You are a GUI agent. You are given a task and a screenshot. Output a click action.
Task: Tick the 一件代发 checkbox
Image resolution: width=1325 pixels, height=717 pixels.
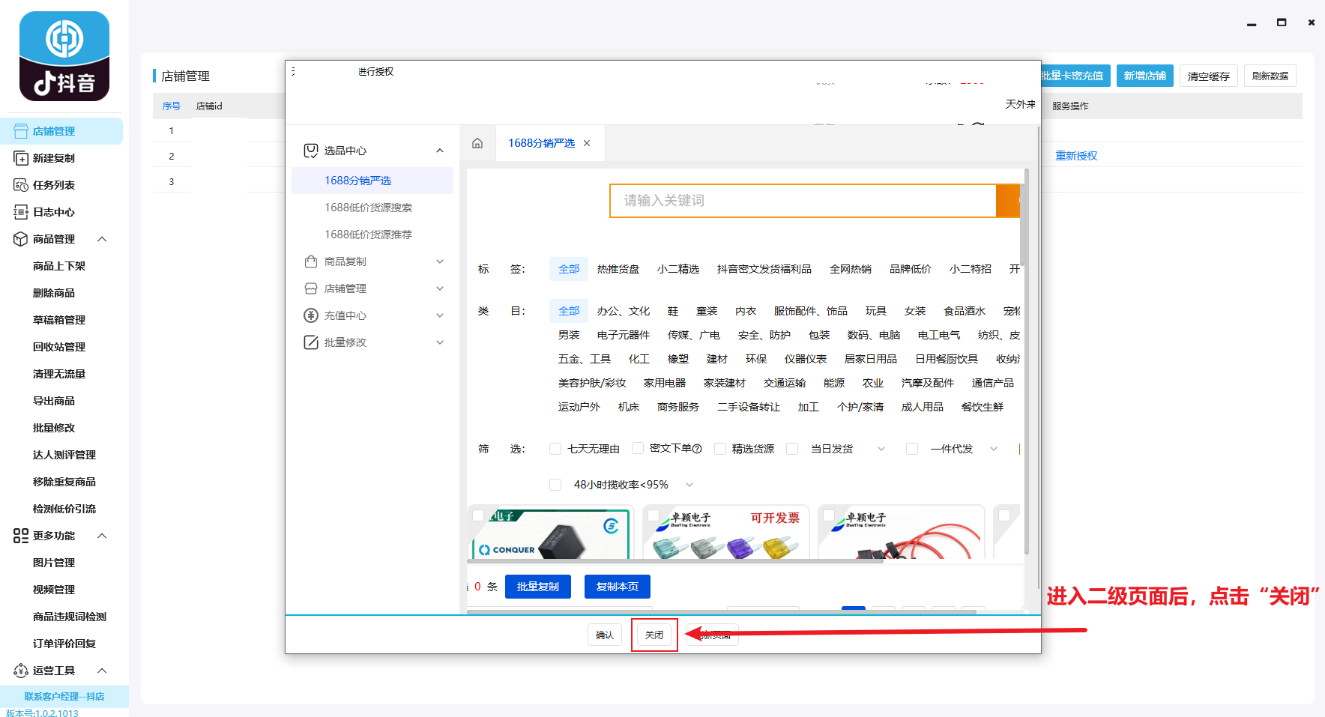tap(912, 449)
